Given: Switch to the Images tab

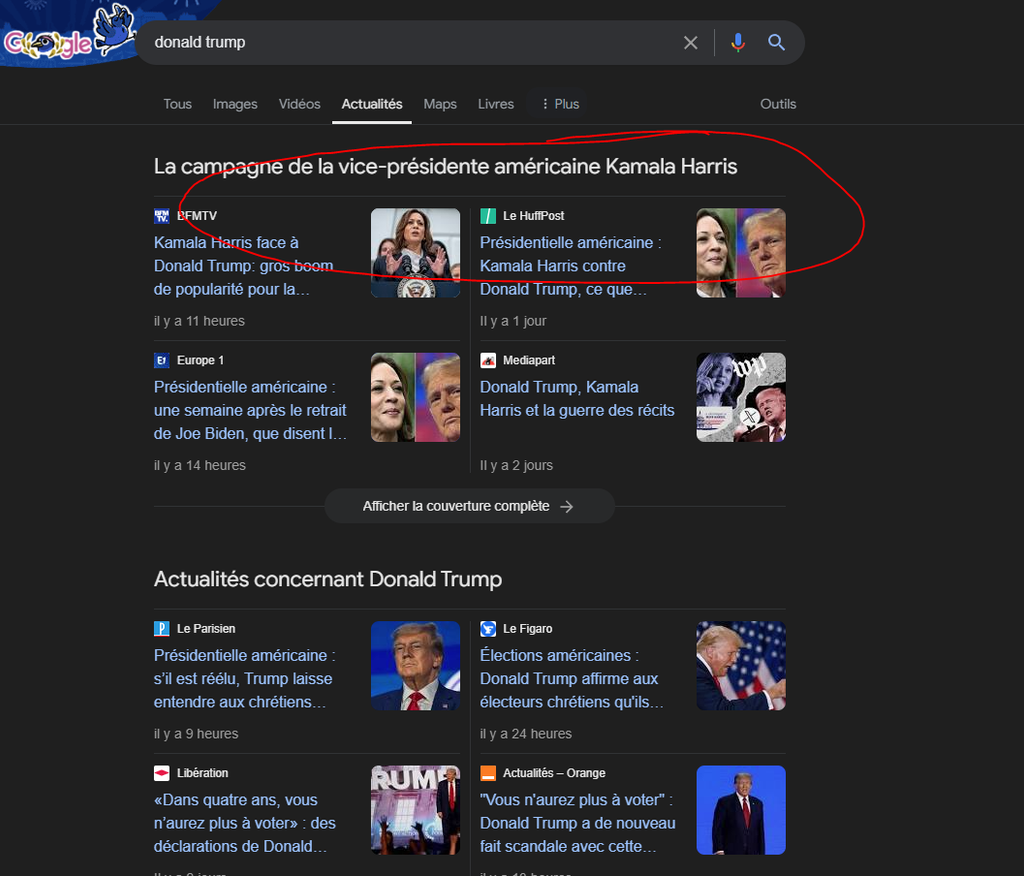Looking at the screenshot, I should 235,104.
